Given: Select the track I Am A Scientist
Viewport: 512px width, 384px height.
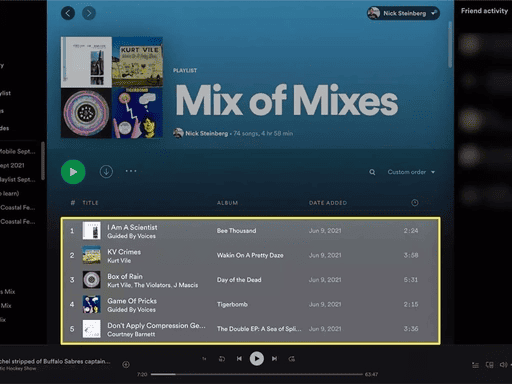Looking at the screenshot, I should (132, 227).
